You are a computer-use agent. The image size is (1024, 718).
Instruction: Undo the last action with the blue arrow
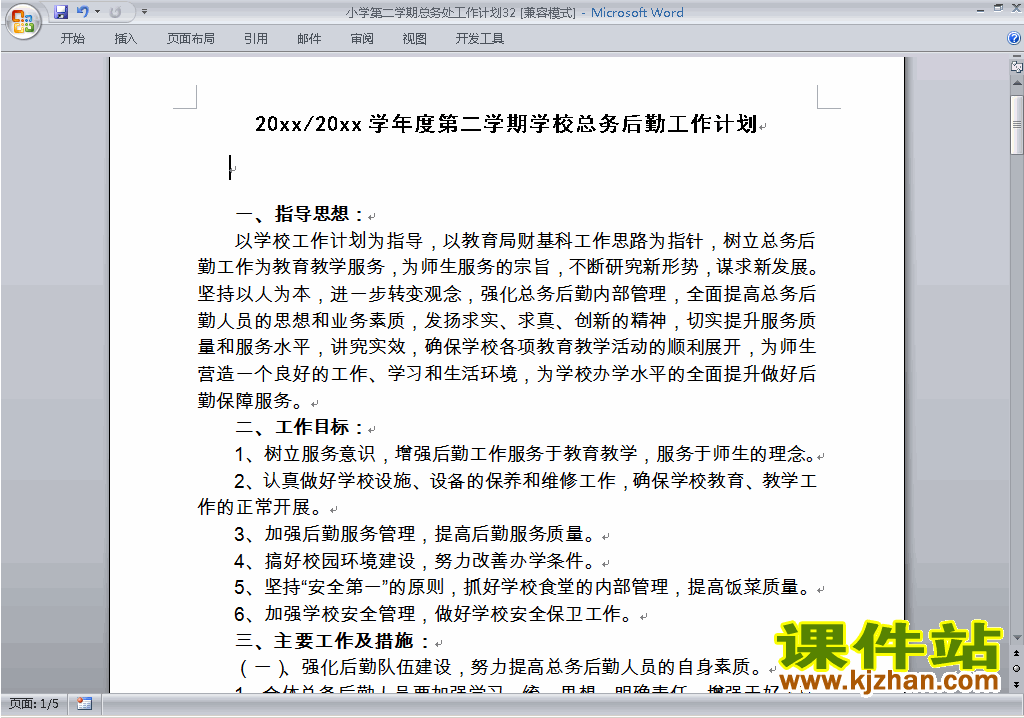[x=82, y=12]
